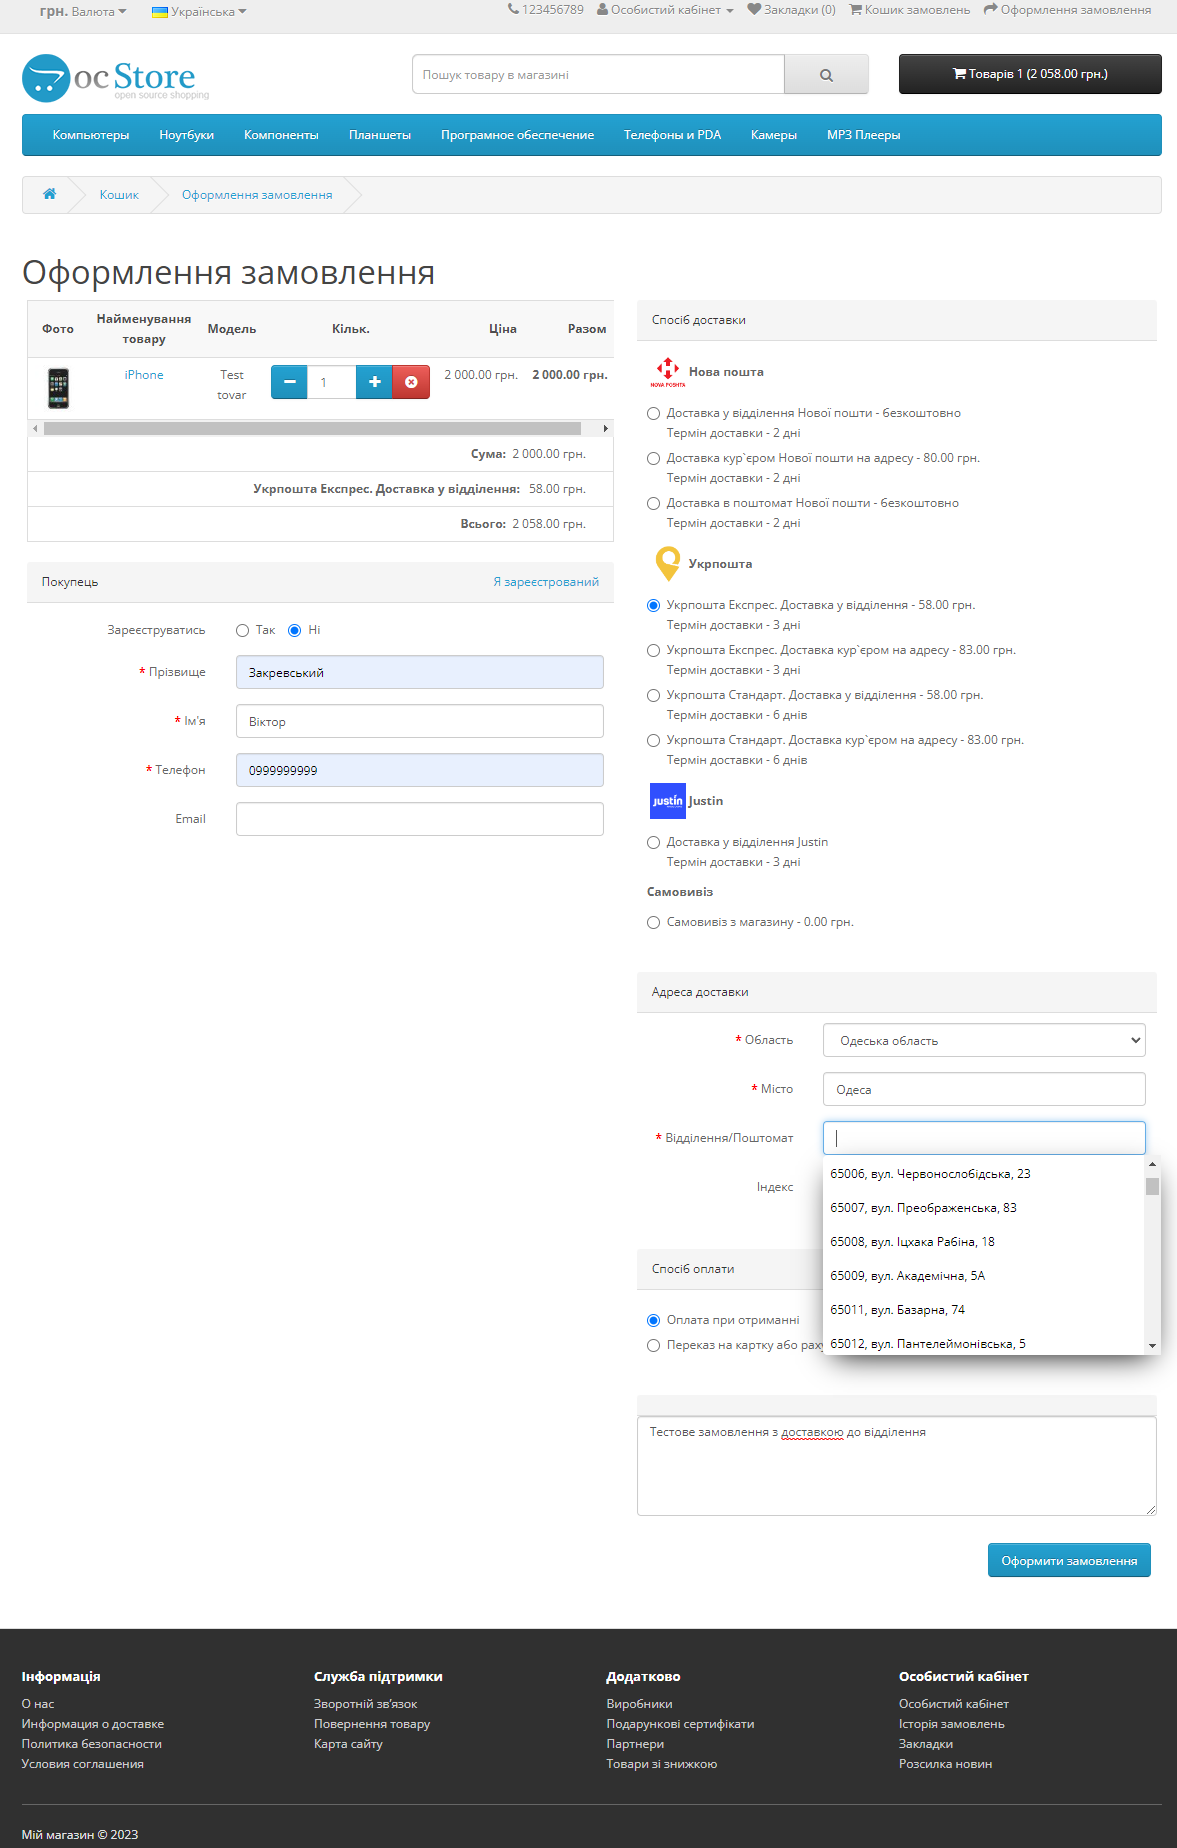Open Телефоны и PDA category menu
Viewport: 1177px width, 1848px height.
[672, 135]
